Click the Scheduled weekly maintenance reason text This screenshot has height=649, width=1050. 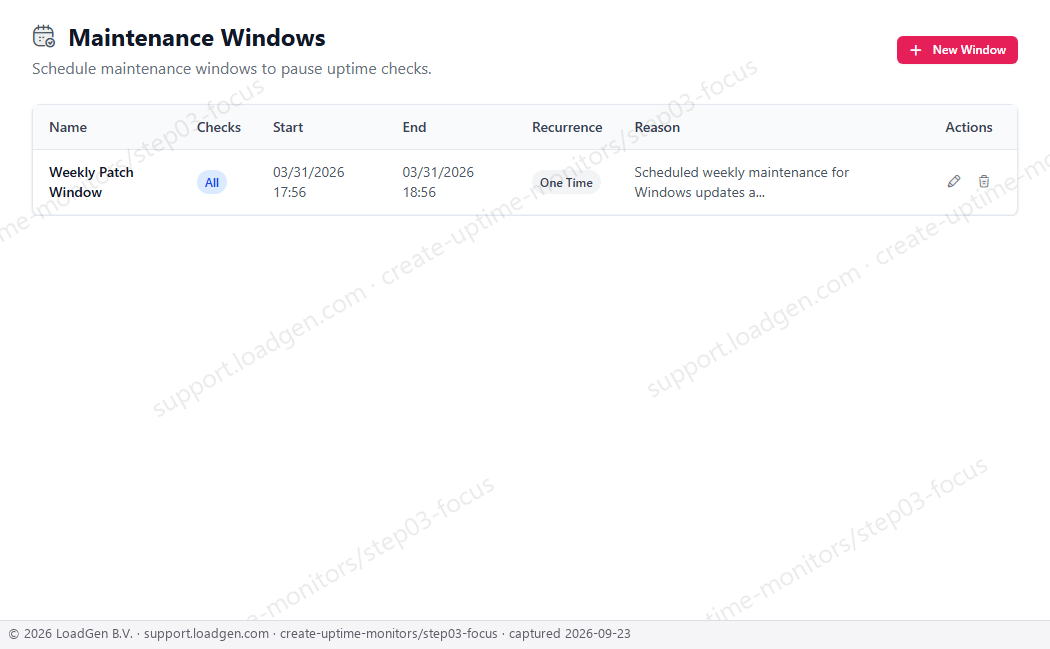click(x=741, y=182)
